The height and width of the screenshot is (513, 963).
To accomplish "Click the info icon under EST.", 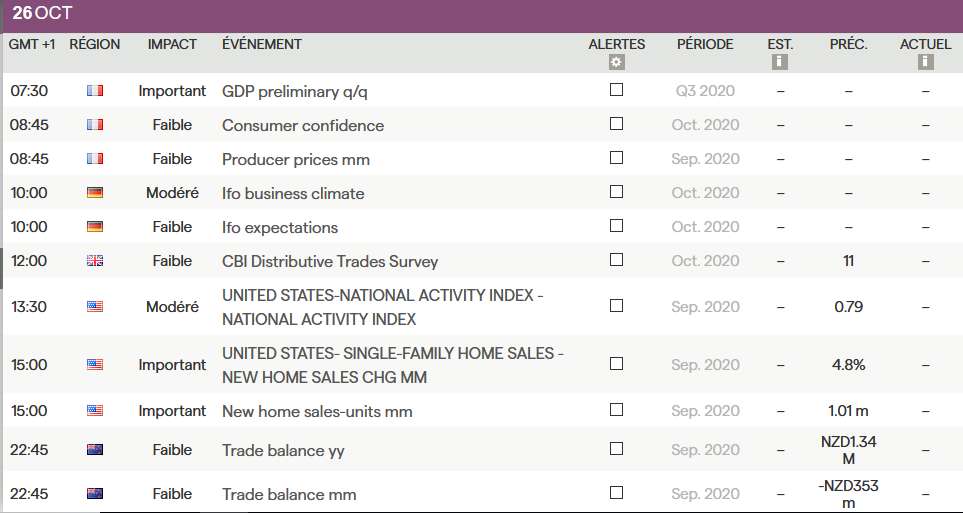I will (x=780, y=62).
